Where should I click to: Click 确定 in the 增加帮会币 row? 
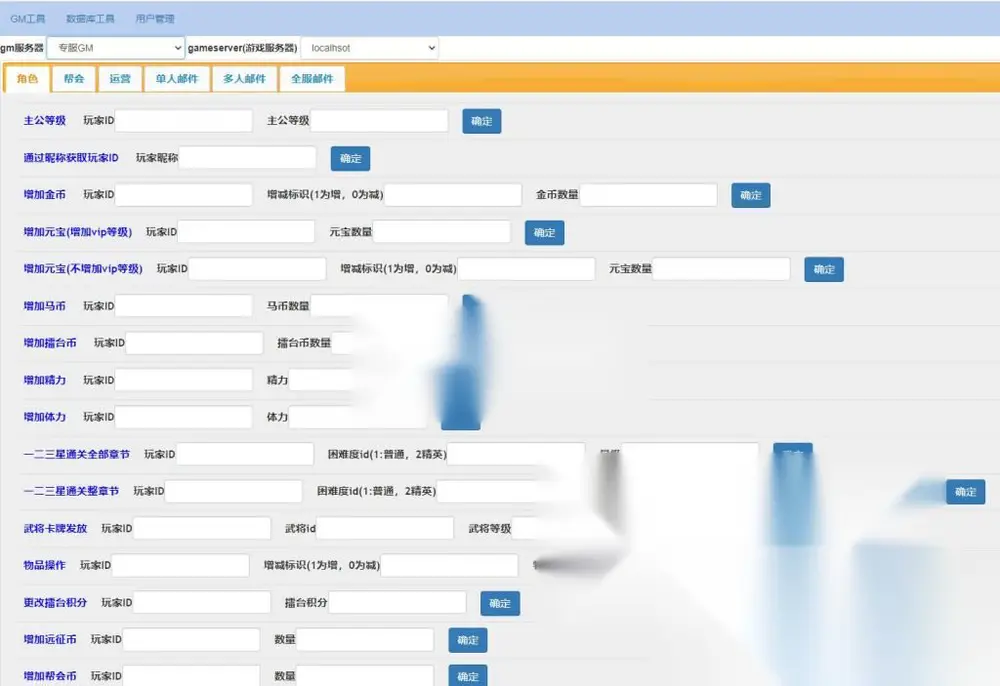[467, 675]
